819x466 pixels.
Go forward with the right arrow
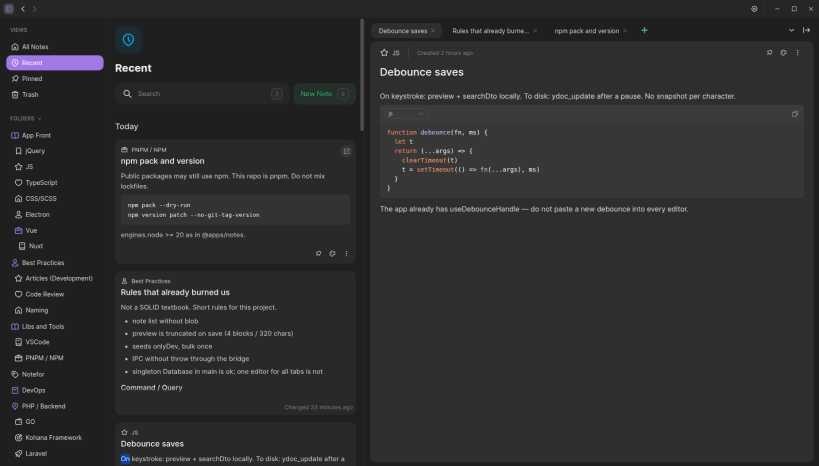click(x=34, y=9)
